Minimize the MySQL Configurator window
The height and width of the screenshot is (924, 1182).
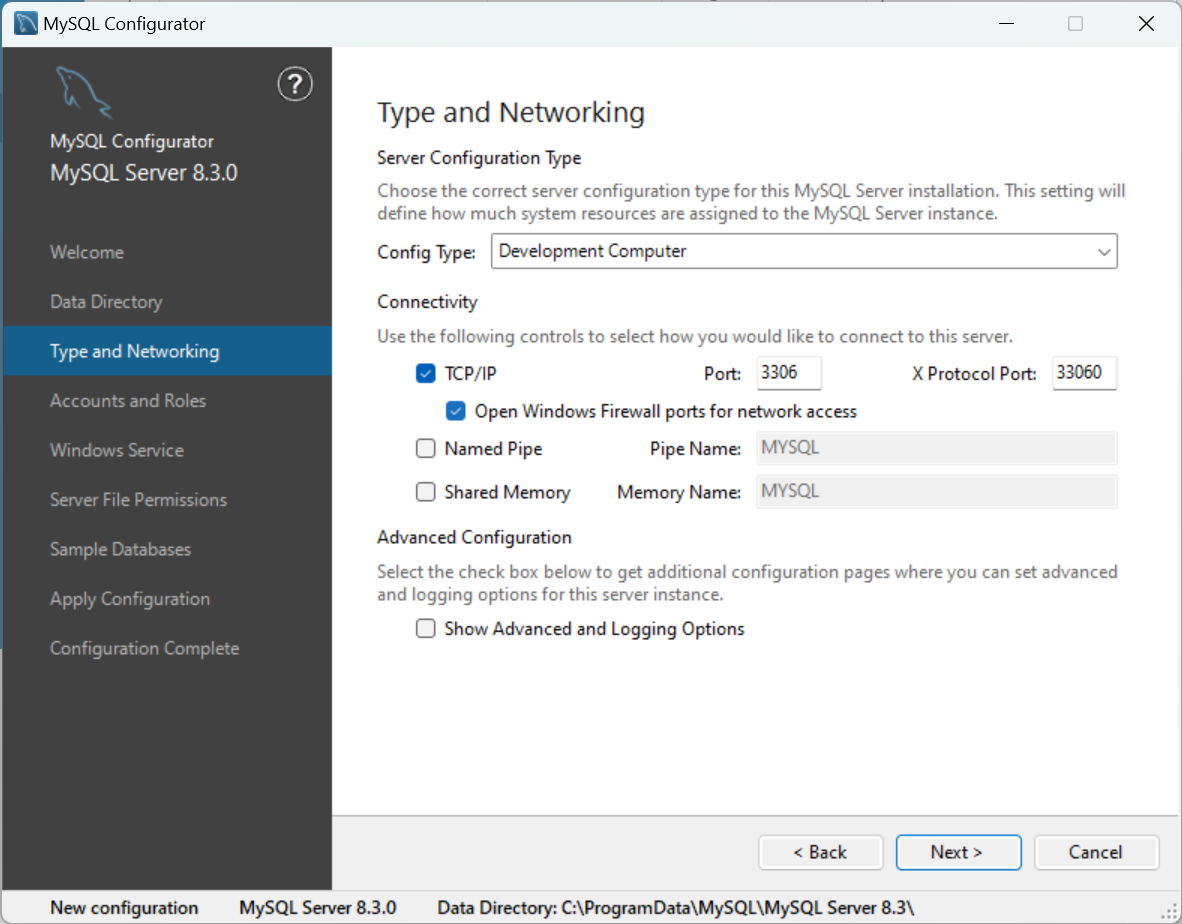click(1006, 23)
